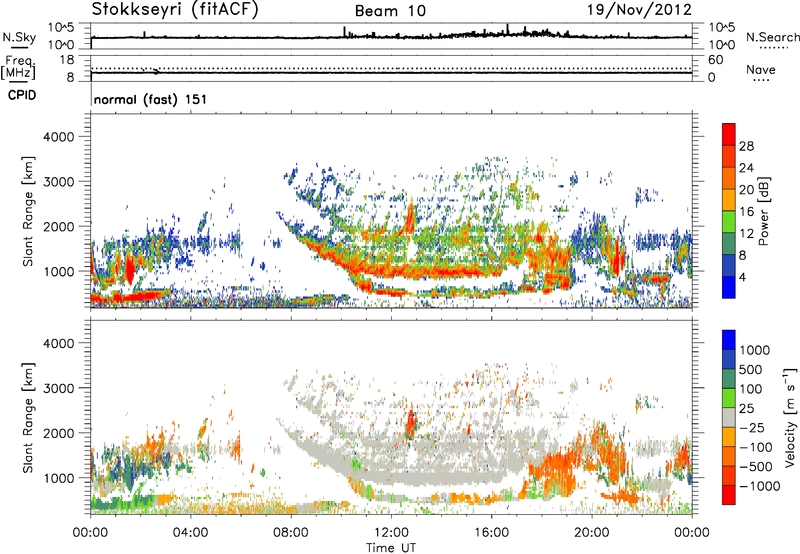800x554 pixels.
Task: Click the '3000' tick in the velocity panel
Action: pos(58,388)
